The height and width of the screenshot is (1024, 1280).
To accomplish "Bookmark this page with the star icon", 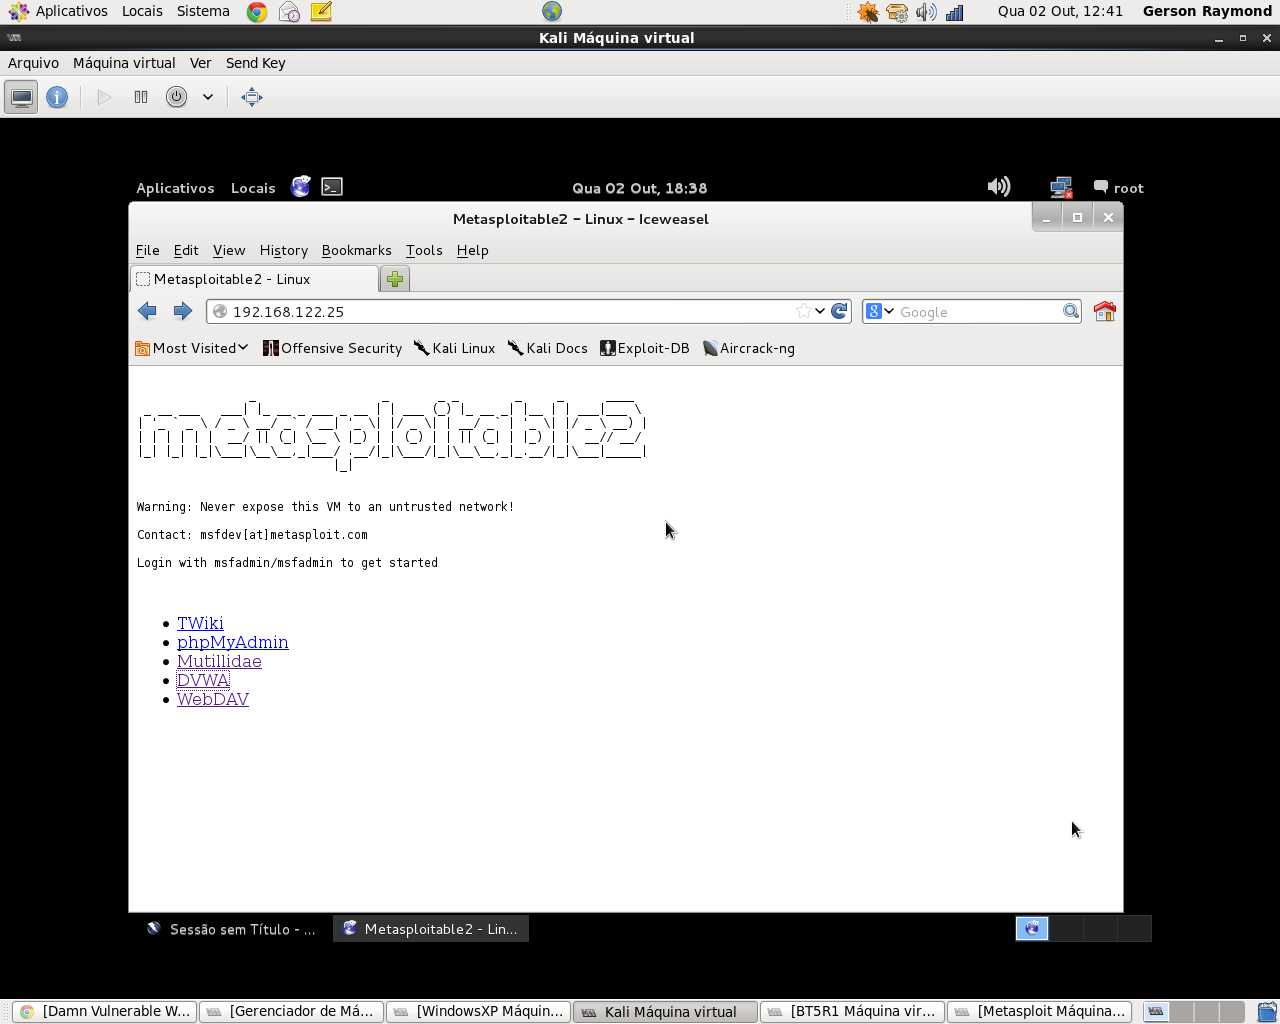I will 803,311.
